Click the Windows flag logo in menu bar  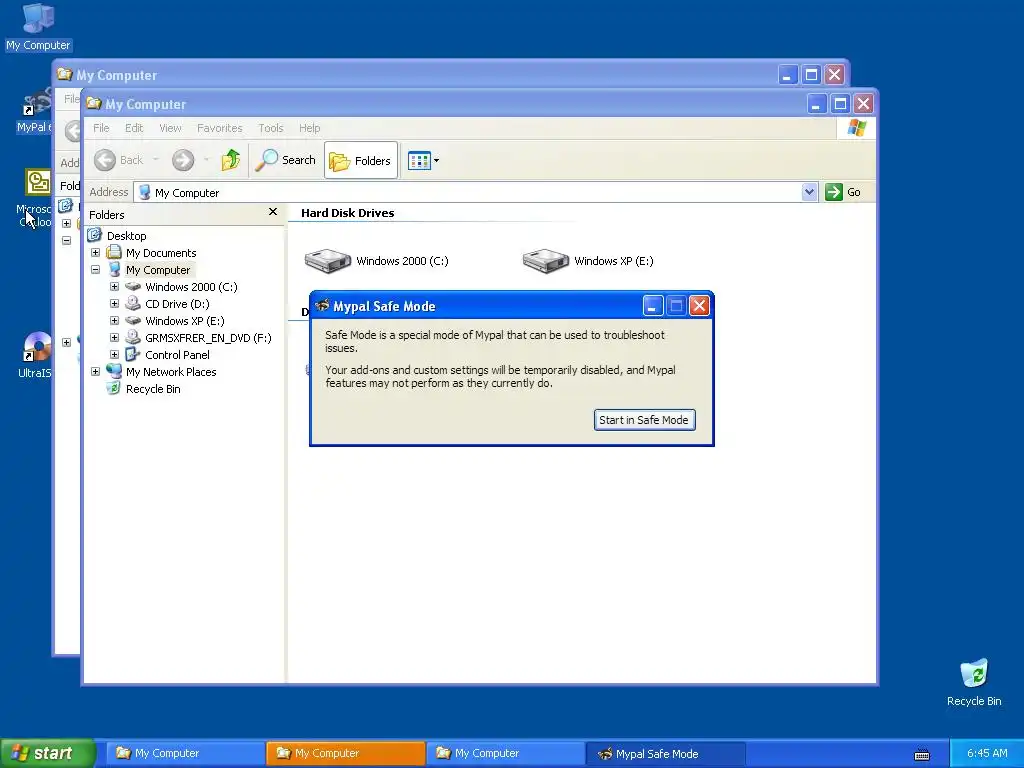click(x=856, y=128)
